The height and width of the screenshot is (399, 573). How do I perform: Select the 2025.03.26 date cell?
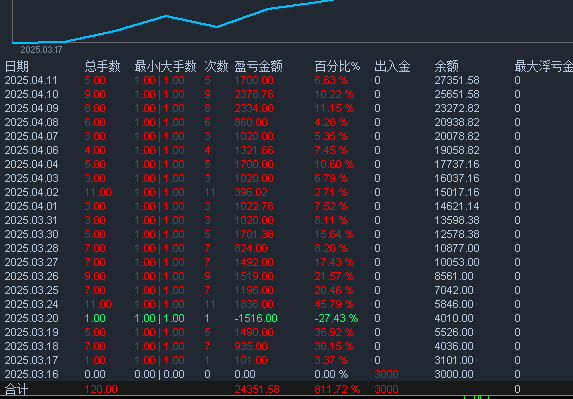pyautogui.click(x=31, y=276)
